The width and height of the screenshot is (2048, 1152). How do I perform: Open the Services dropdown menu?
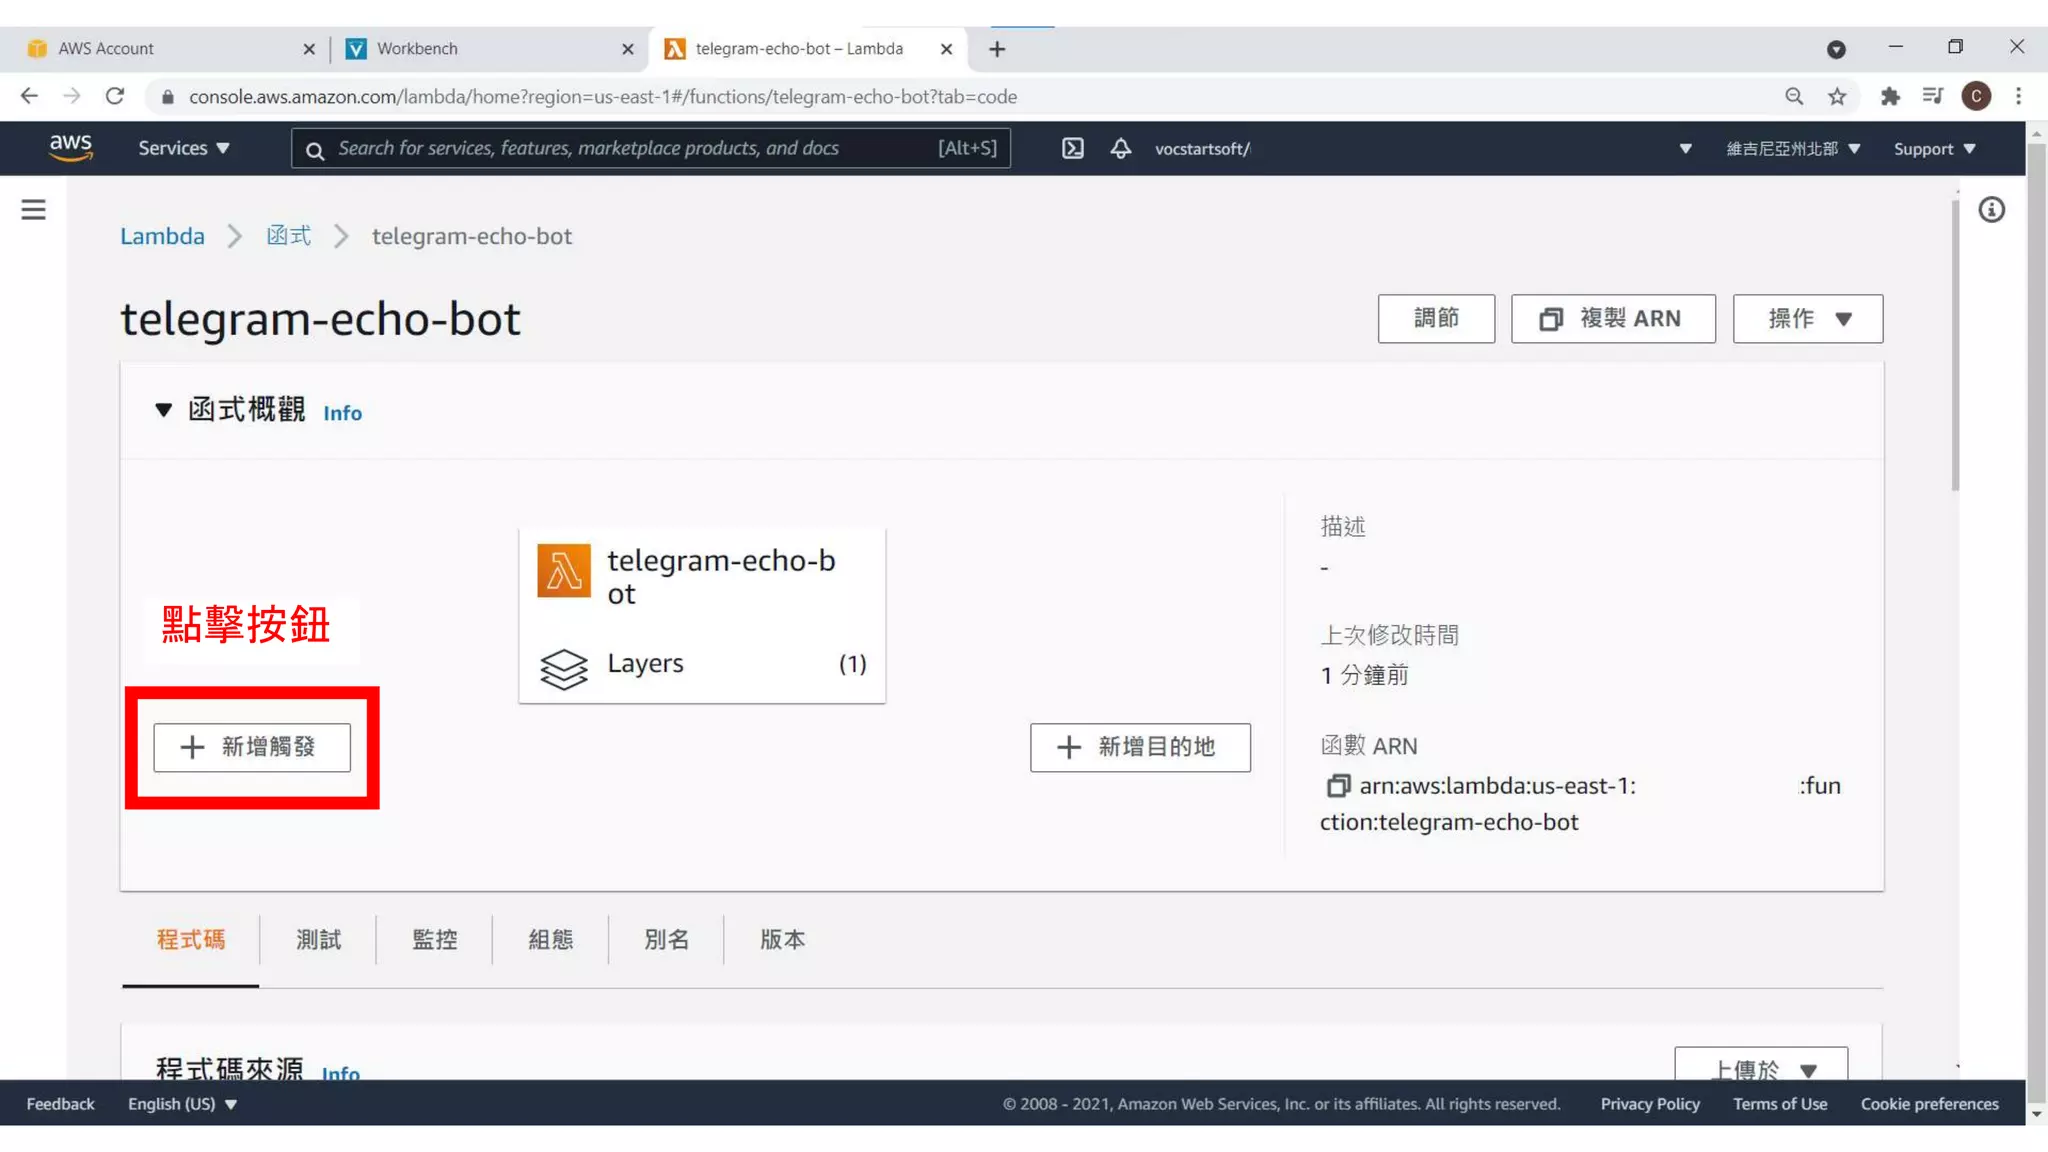coord(184,148)
